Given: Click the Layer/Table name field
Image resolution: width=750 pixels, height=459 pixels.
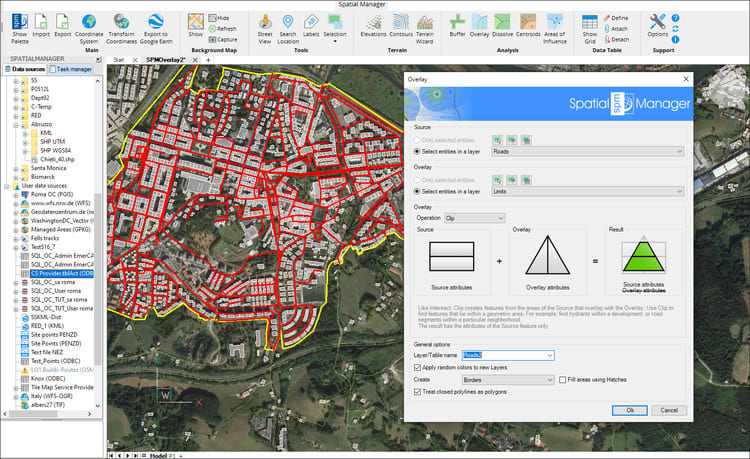Looking at the screenshot, I should (508, 355).
